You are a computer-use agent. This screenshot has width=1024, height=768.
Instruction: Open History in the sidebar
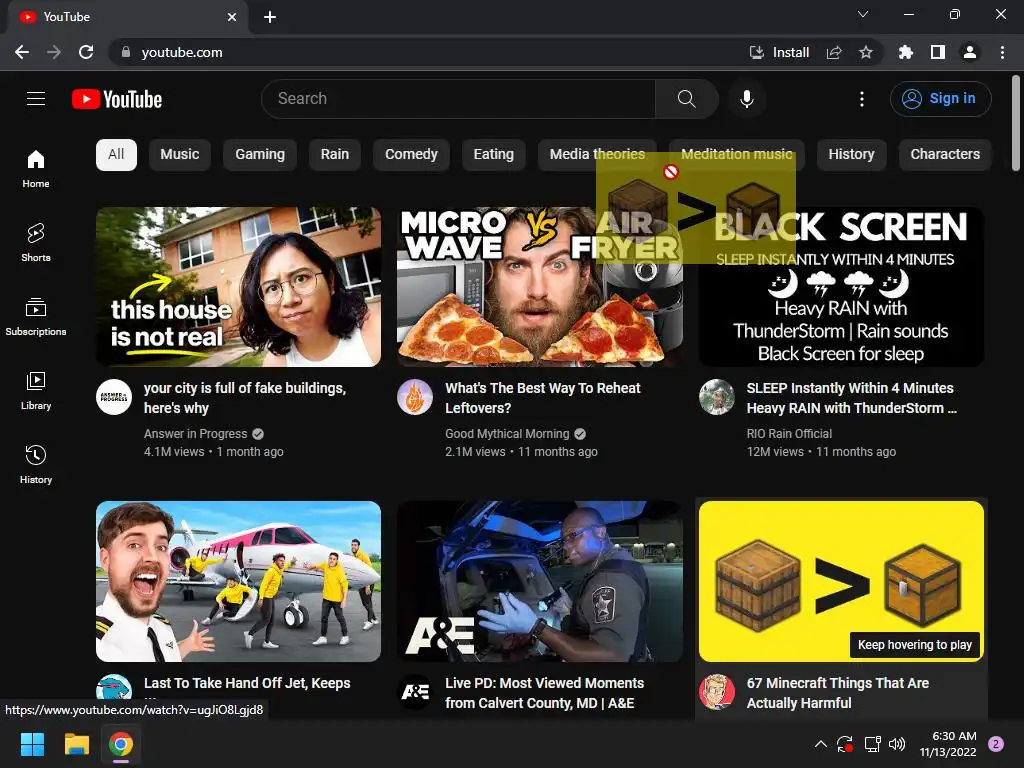point(36,464)
